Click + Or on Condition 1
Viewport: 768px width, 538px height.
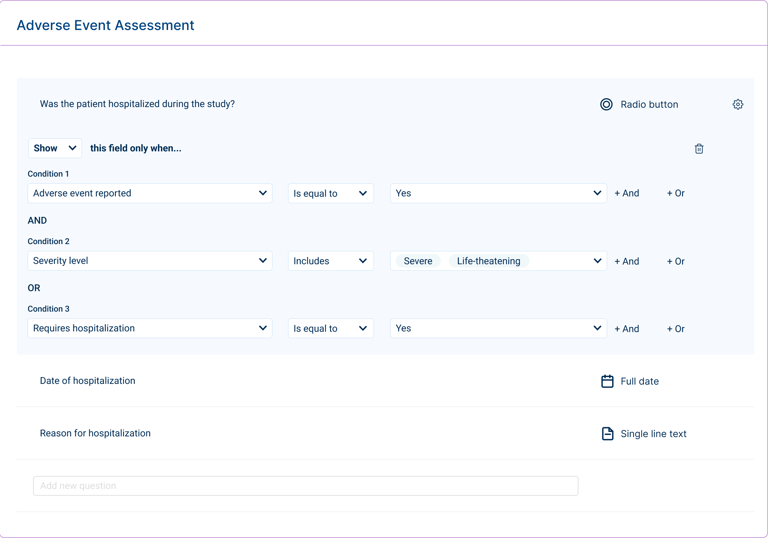coord(676,193)
